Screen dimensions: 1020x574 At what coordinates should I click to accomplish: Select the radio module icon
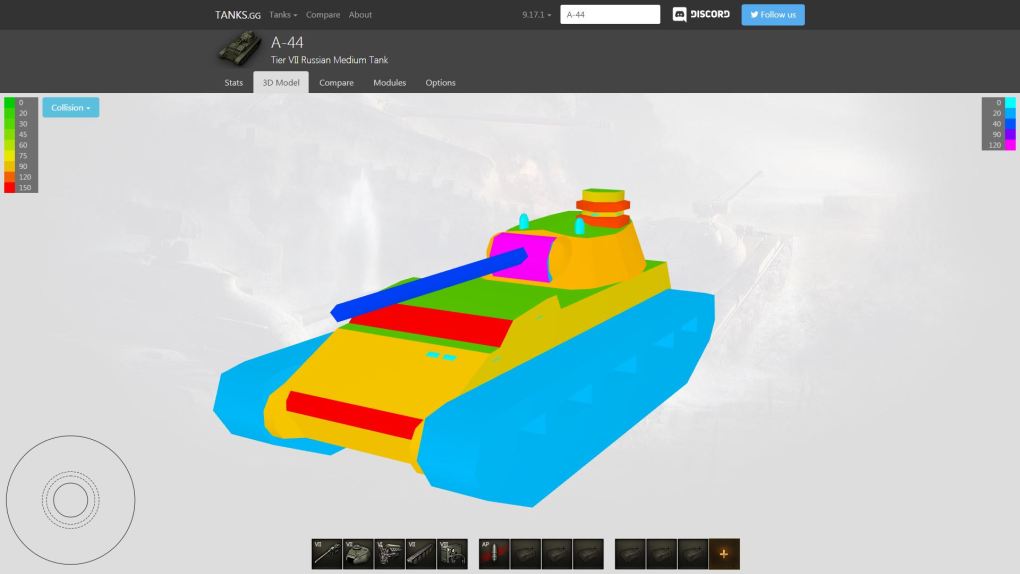452,553
